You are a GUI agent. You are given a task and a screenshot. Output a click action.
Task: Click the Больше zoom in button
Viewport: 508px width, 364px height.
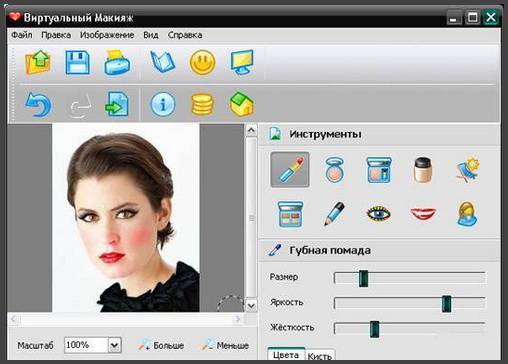(x=162, y=346)
